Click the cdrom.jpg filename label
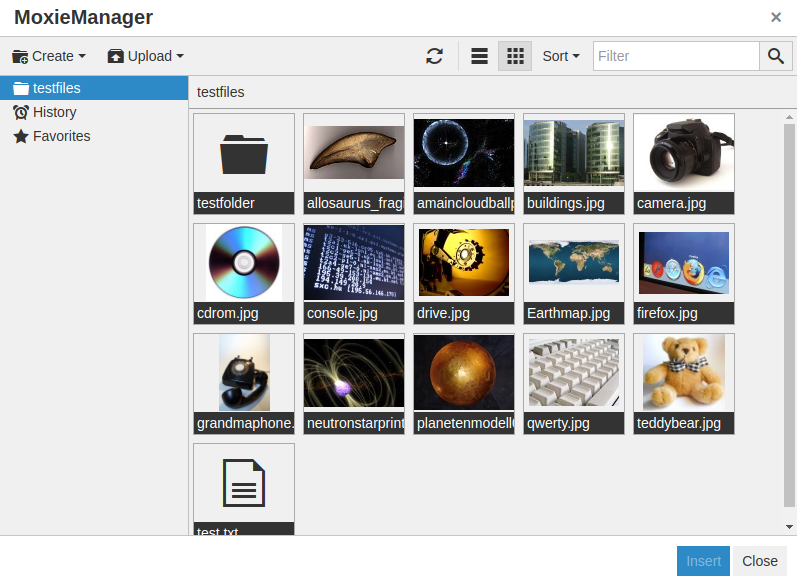Screen dimensions: 797x586 pyautogui.click(x=228, y=313)
